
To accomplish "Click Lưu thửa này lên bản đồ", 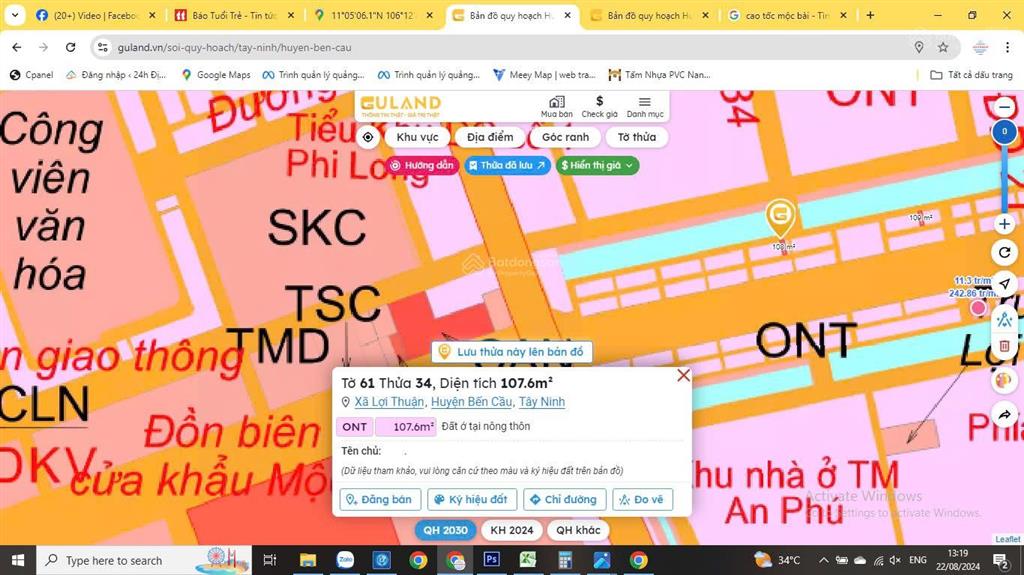I will [x=511, y=352].
